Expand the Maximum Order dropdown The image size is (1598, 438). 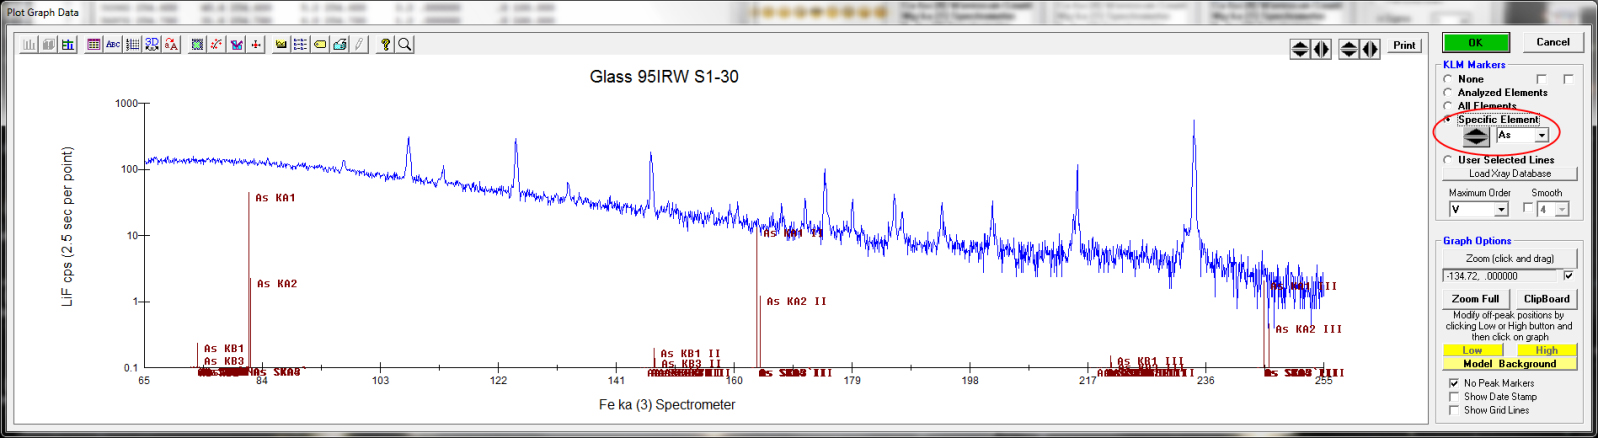coord(1501,209)
